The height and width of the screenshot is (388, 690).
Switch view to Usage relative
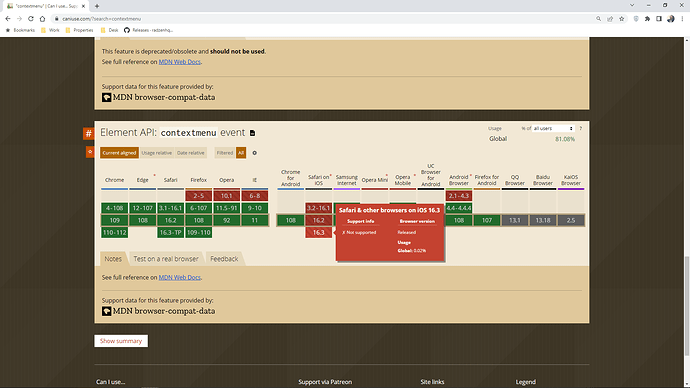click(x=157, y=153)
